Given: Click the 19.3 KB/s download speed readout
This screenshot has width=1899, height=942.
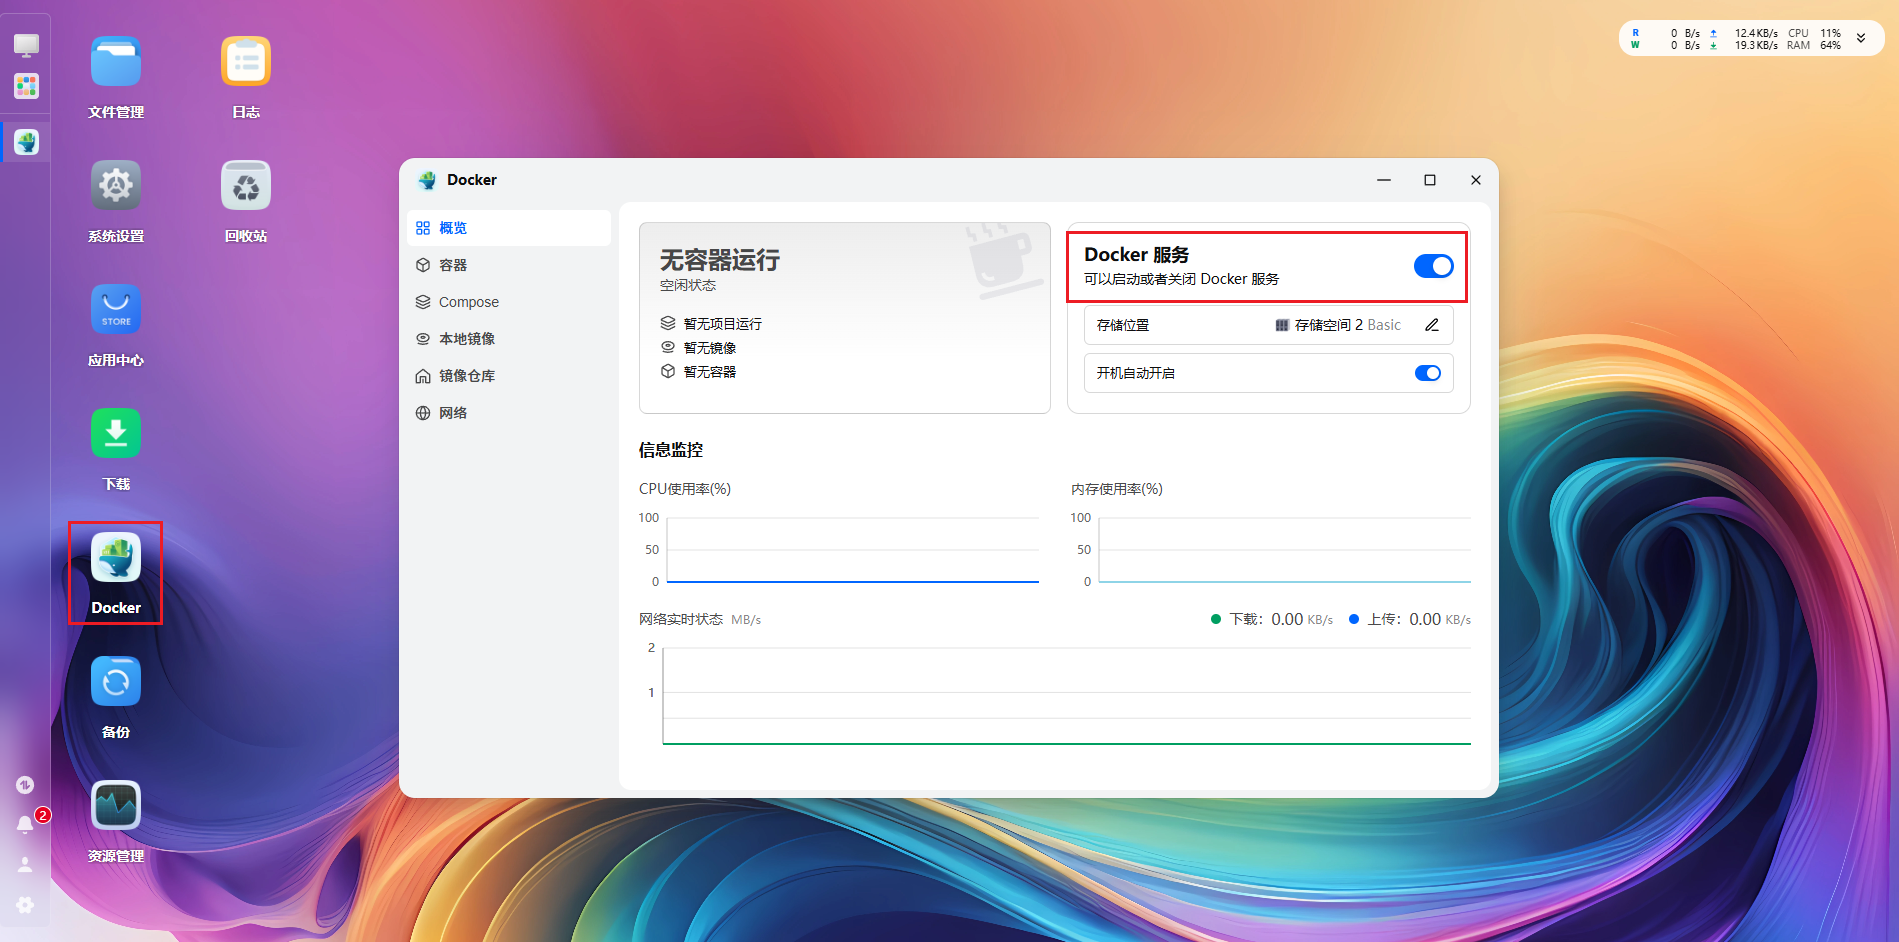Looking at the screenshot, I should click(x=1756, y=45).
